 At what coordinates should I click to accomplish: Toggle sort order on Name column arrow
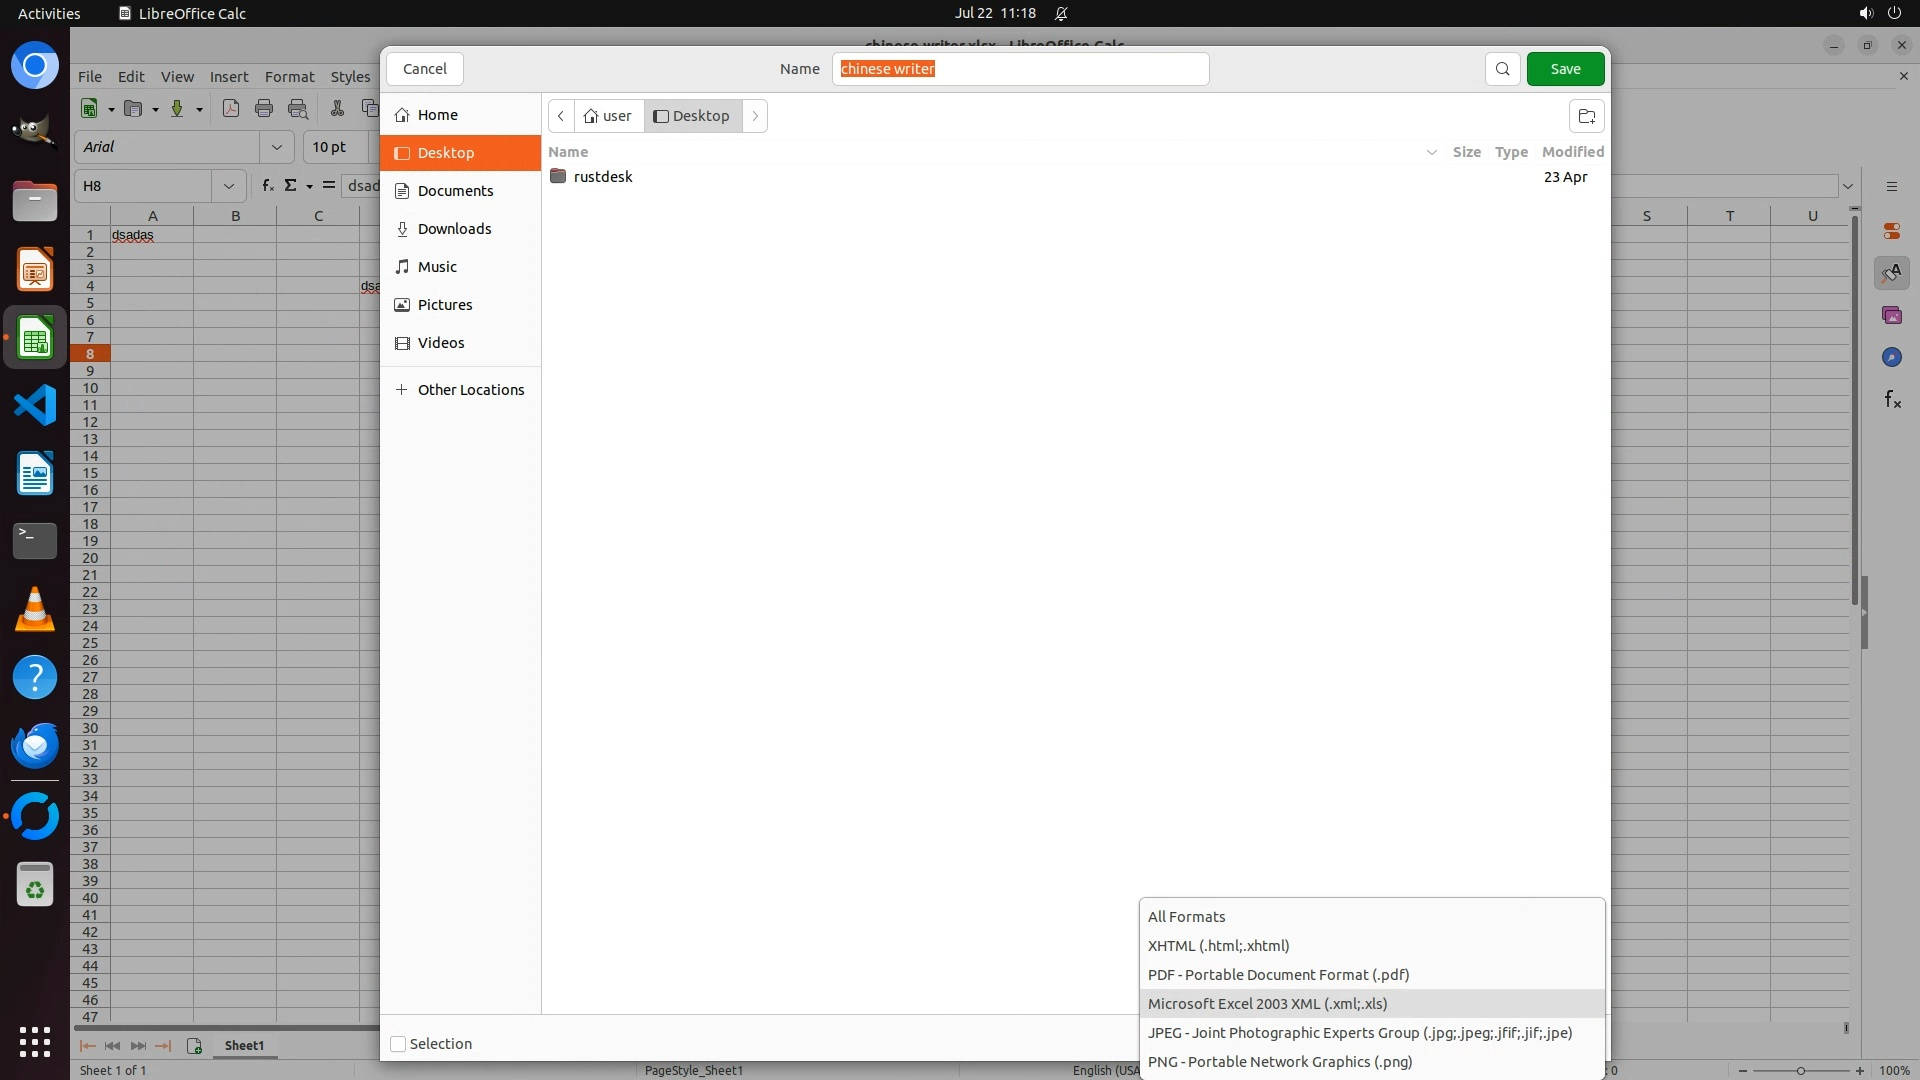coord(1431,152)
